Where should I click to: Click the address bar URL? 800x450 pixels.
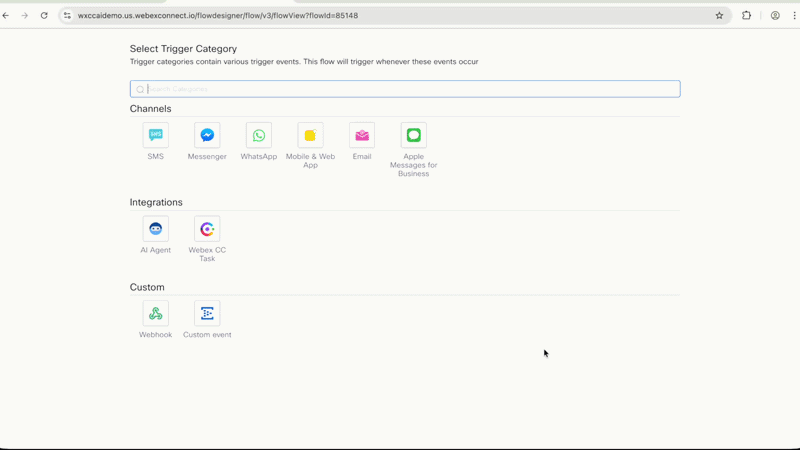[x=218, y=15]
